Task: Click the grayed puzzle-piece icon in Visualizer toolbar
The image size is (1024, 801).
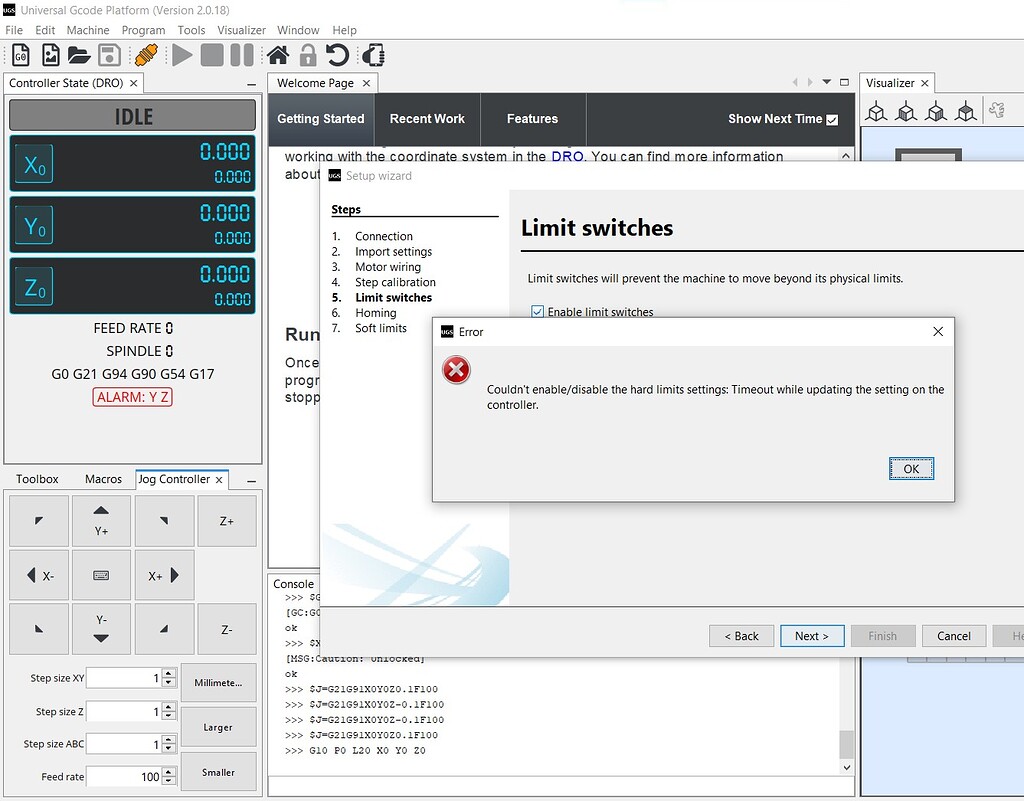Action: pos(997,110)
